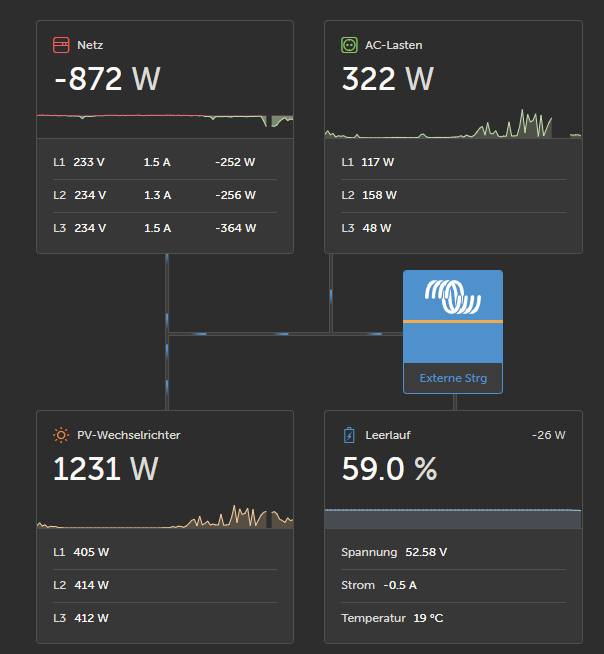This screenshot has width=604, height=654.
Task: Open the Externe Strg link
Action: pos(453,378)
